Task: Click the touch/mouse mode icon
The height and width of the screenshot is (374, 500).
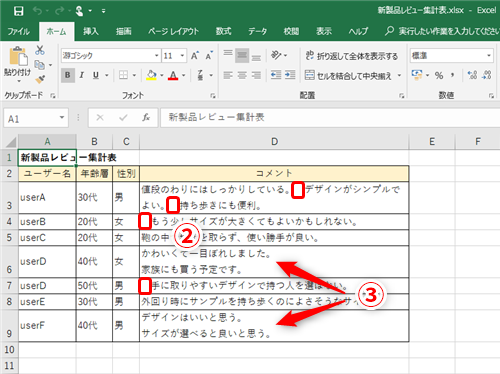Action: (79, 11)
